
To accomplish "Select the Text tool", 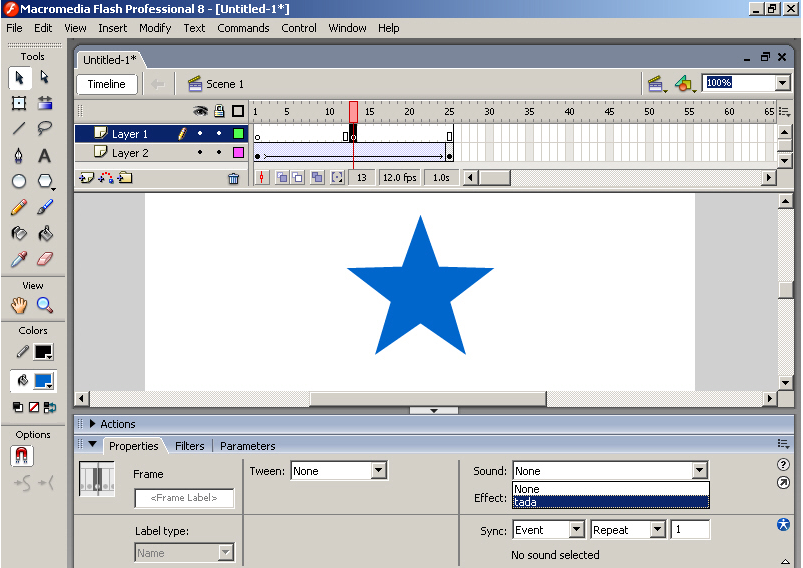I will (45, 155).
